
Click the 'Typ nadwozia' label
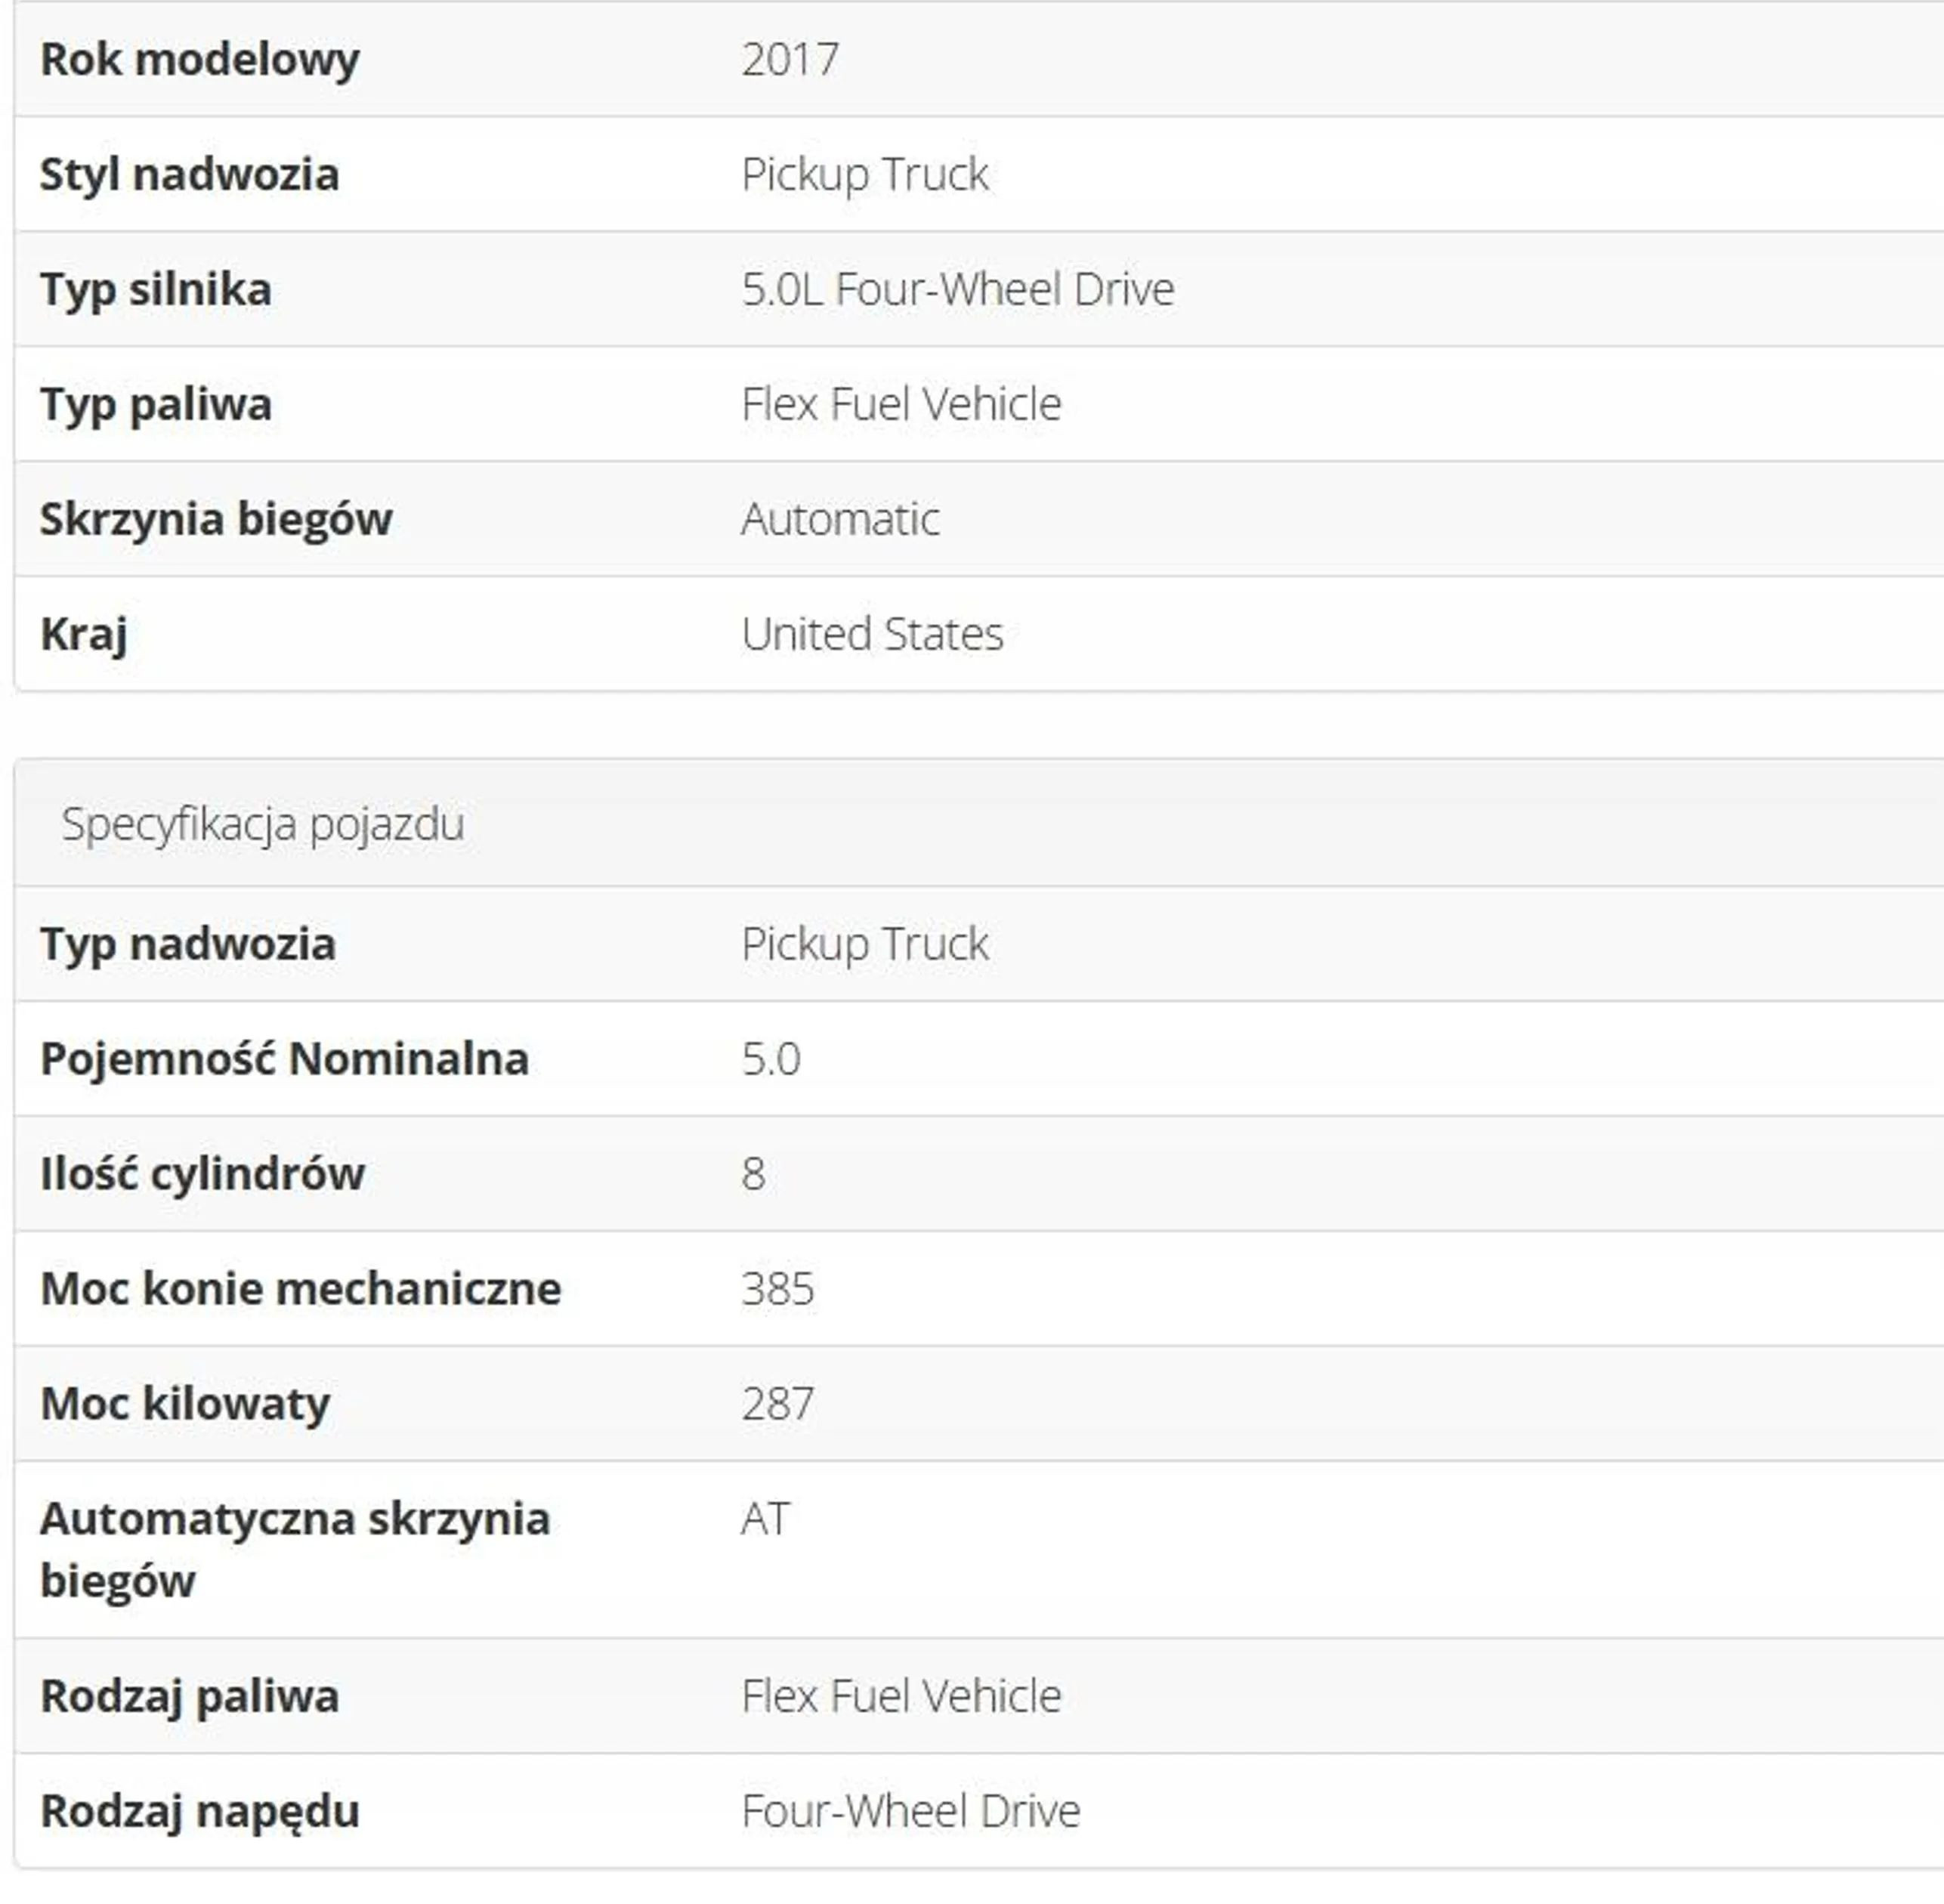point(187,944)
